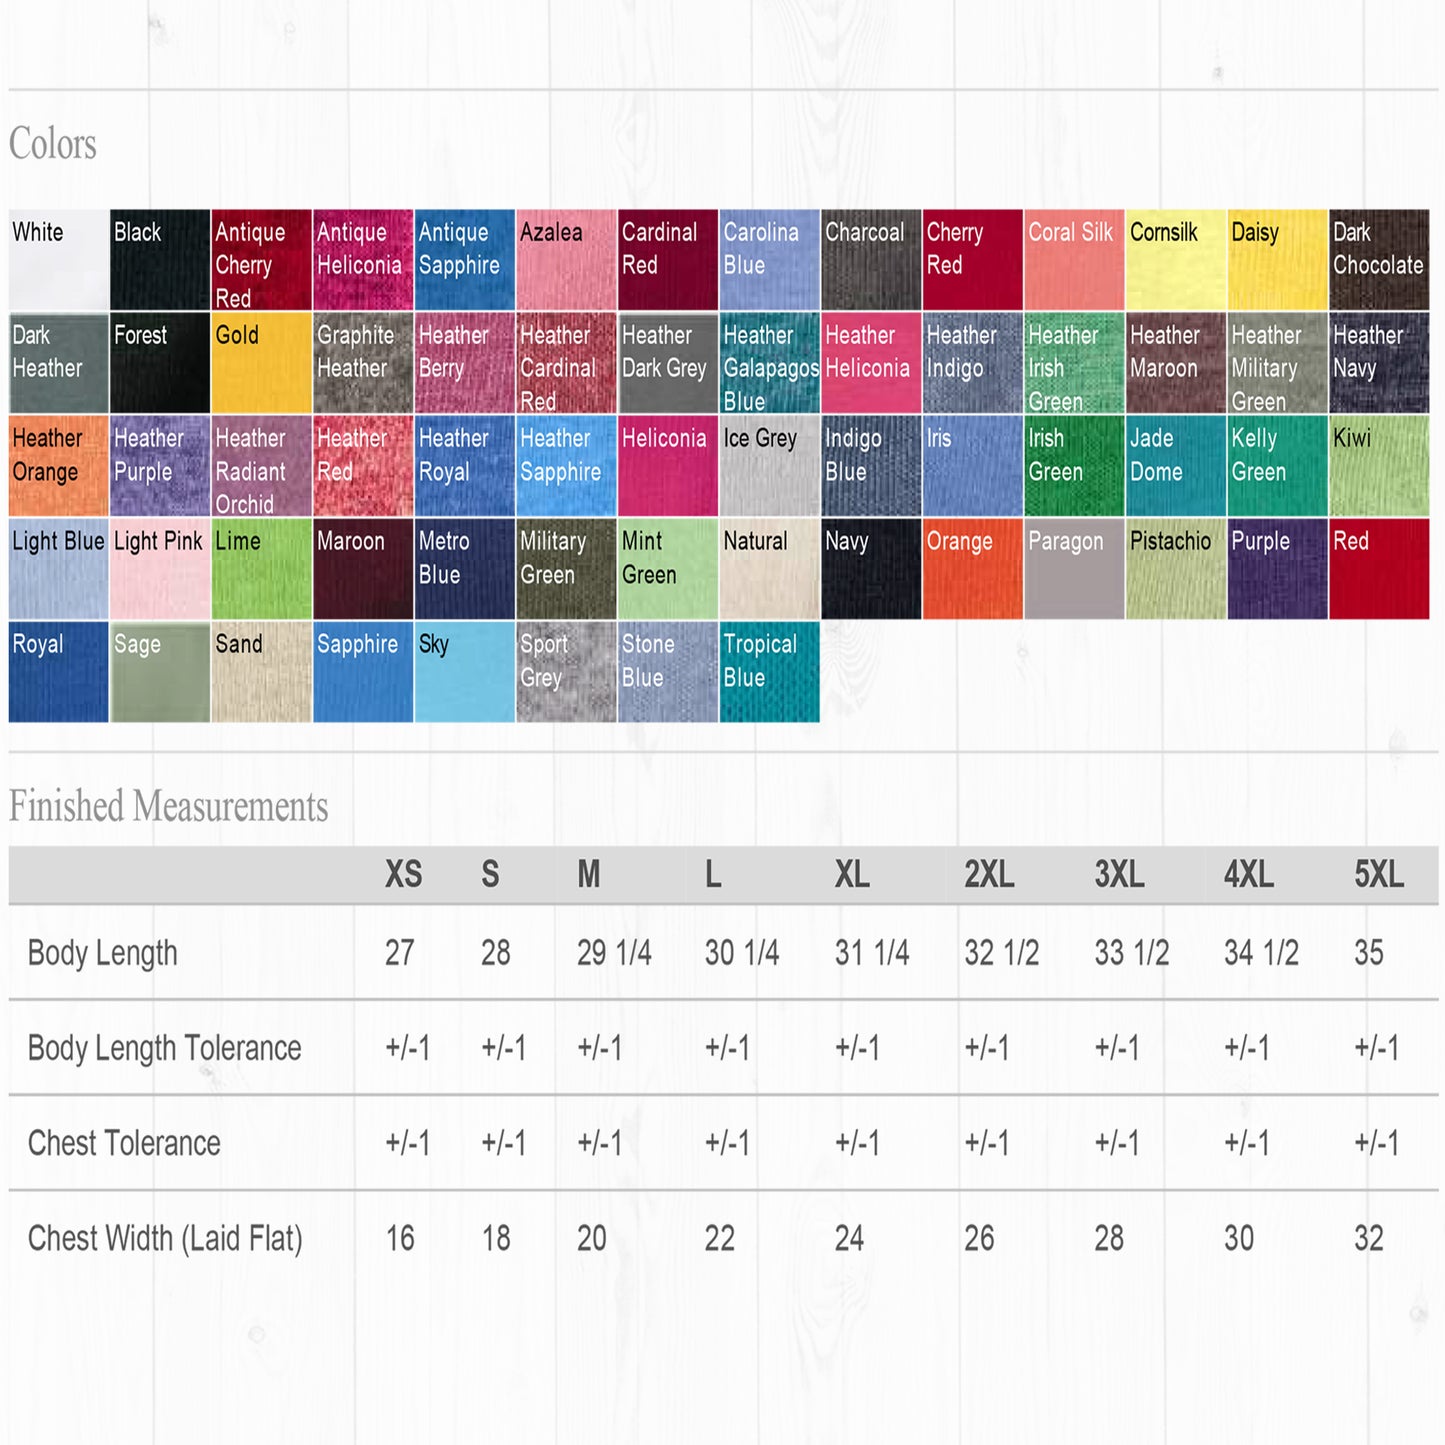This screenshot has width=1445, height=1445.
Task: Select the Pistachio color swatch
Action: click(x=1176, y=569)
